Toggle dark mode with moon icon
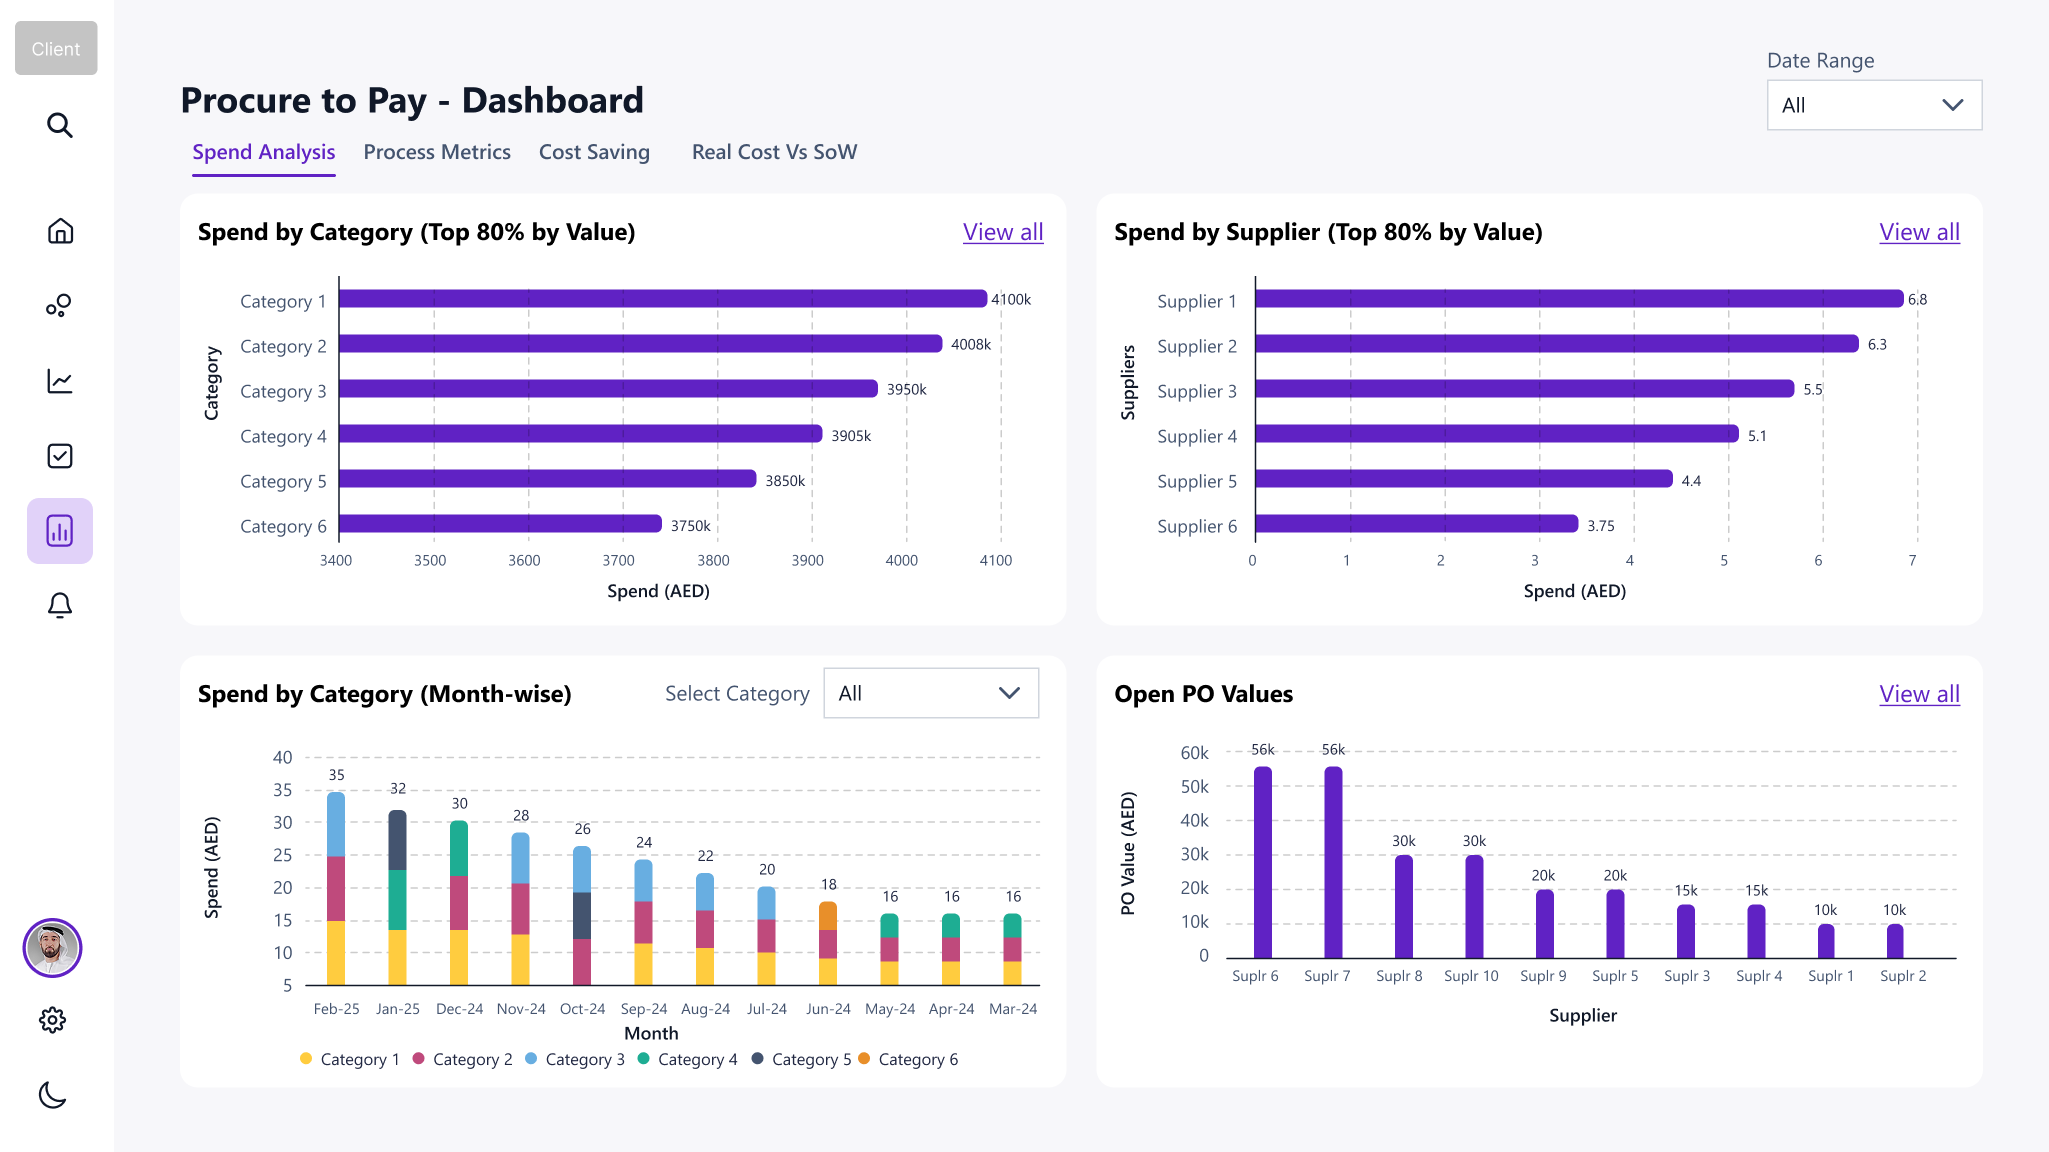 tap(52, 1095)
